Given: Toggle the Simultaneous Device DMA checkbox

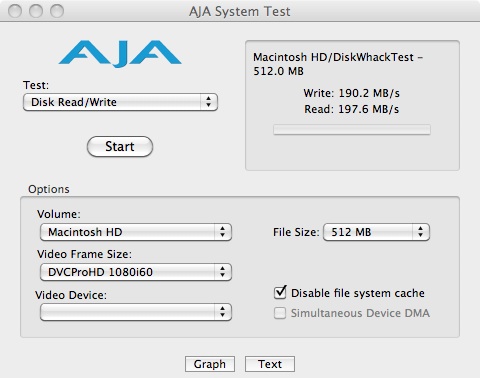Looking at the screenshot, I should click(x=280, y=313).
